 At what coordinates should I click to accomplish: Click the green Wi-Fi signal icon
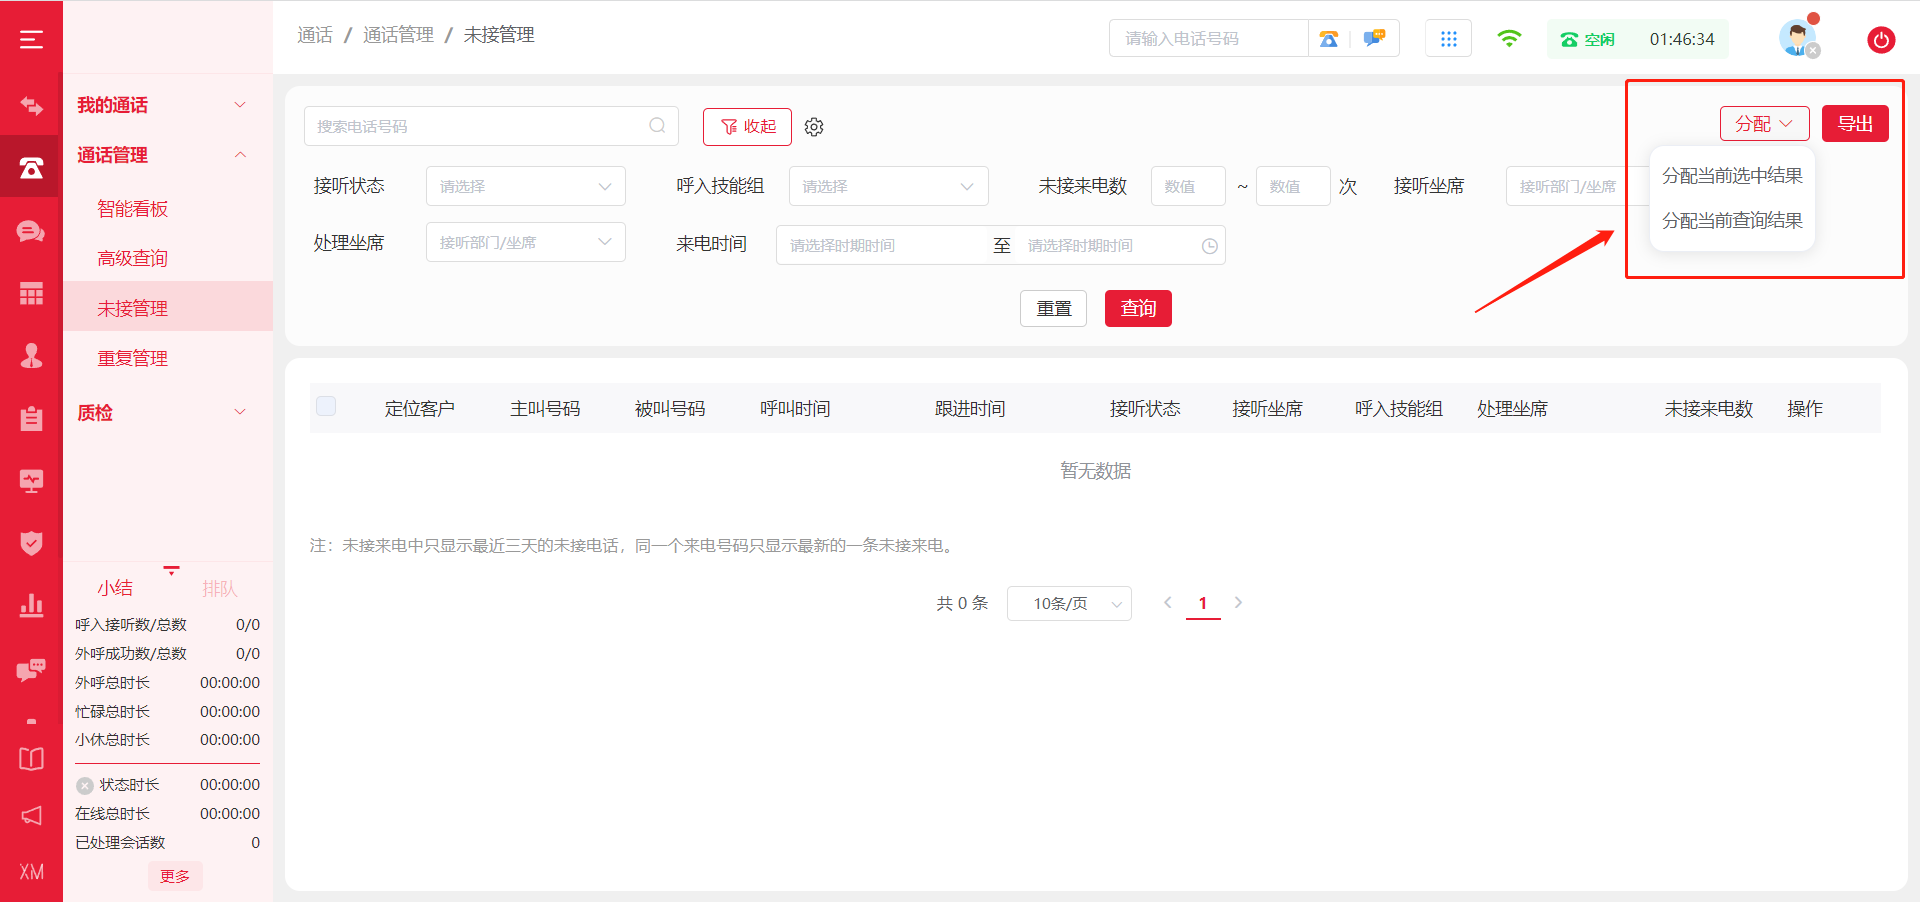[x=1509, y=38]
